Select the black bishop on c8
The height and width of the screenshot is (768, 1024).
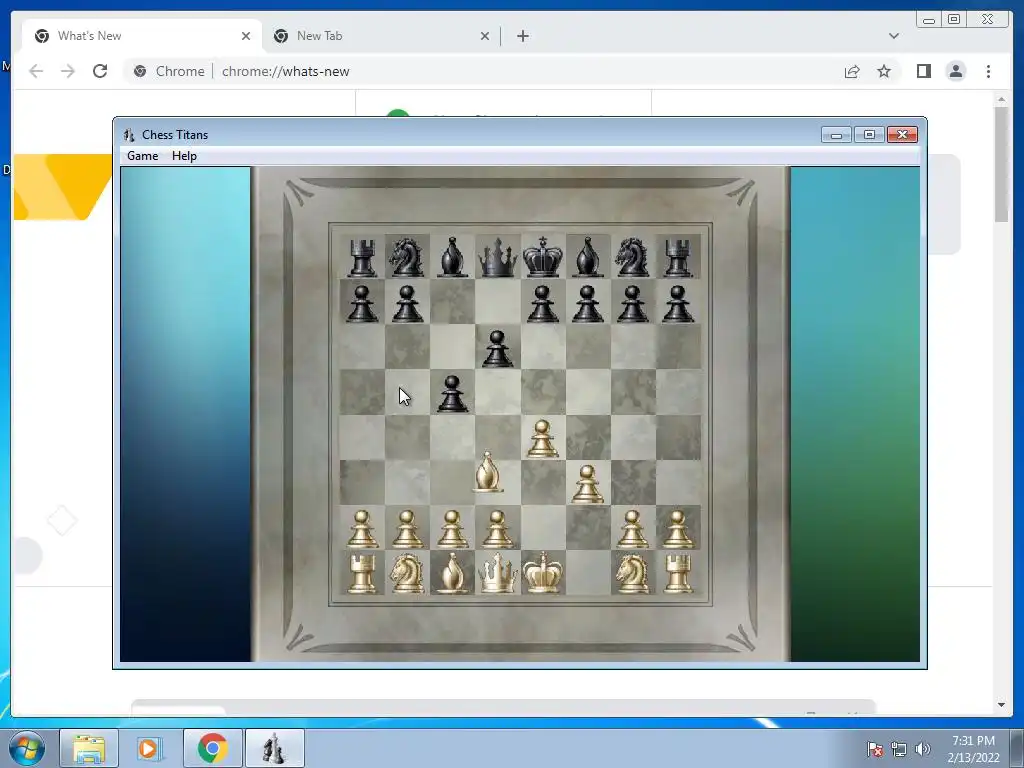[x=452, y=257]
